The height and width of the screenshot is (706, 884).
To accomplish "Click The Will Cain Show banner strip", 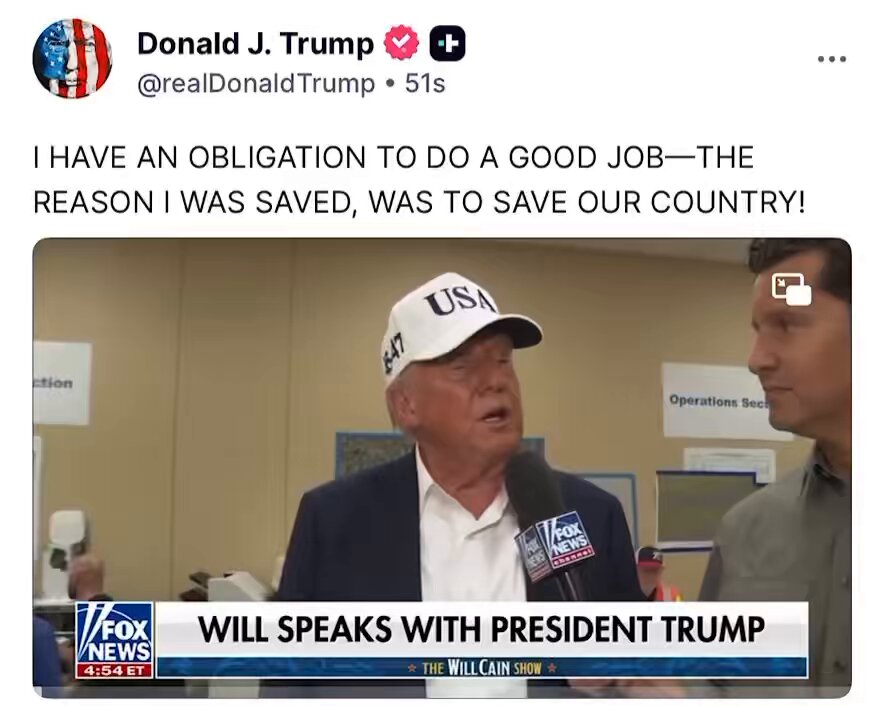I will pyautogui.click(x=481, y=668).
